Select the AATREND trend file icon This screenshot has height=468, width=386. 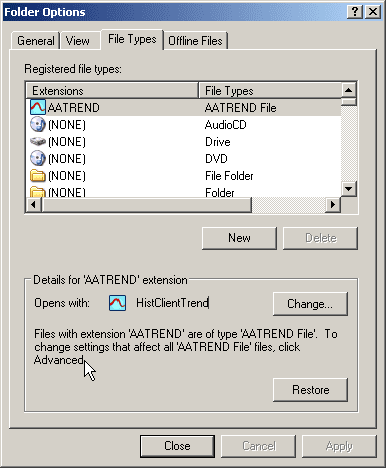pyautogui.click(x=37, y=107)
